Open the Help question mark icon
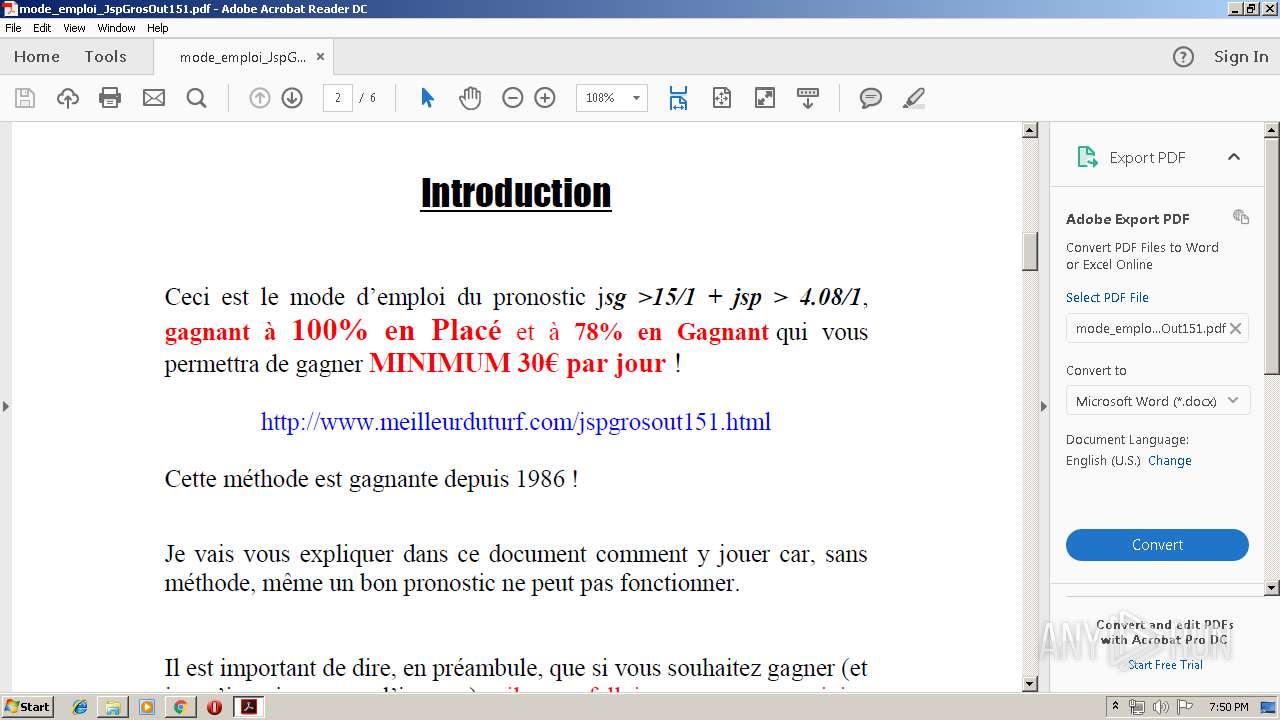 tap(1183, 57)
